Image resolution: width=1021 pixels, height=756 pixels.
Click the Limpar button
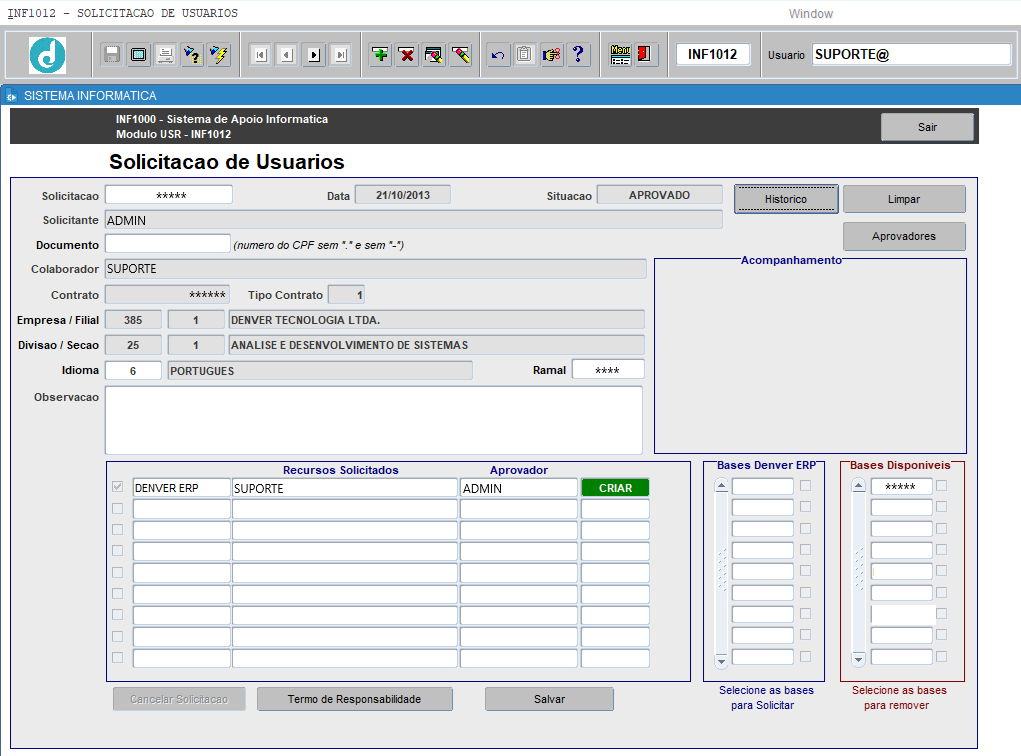coord(904,199)
